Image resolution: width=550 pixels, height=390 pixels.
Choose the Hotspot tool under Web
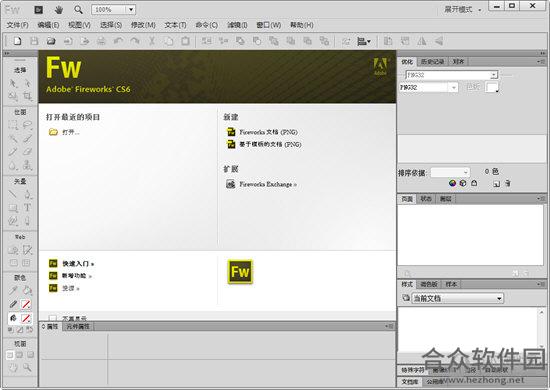(x=13, y=250)
